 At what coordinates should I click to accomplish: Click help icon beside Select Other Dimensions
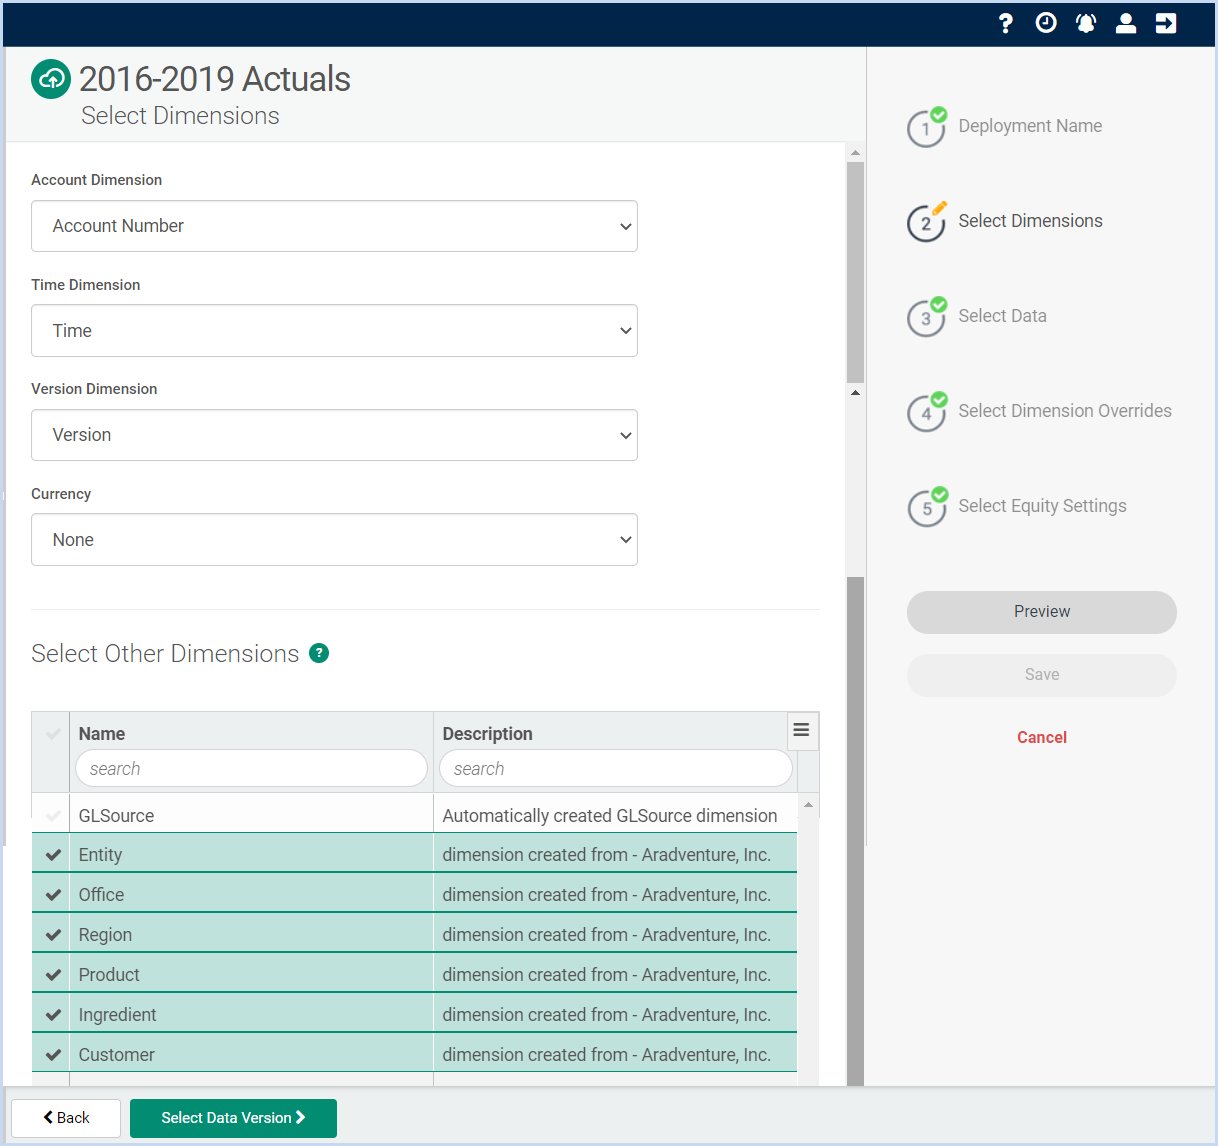pyautogui.click(x=319, y=653)
